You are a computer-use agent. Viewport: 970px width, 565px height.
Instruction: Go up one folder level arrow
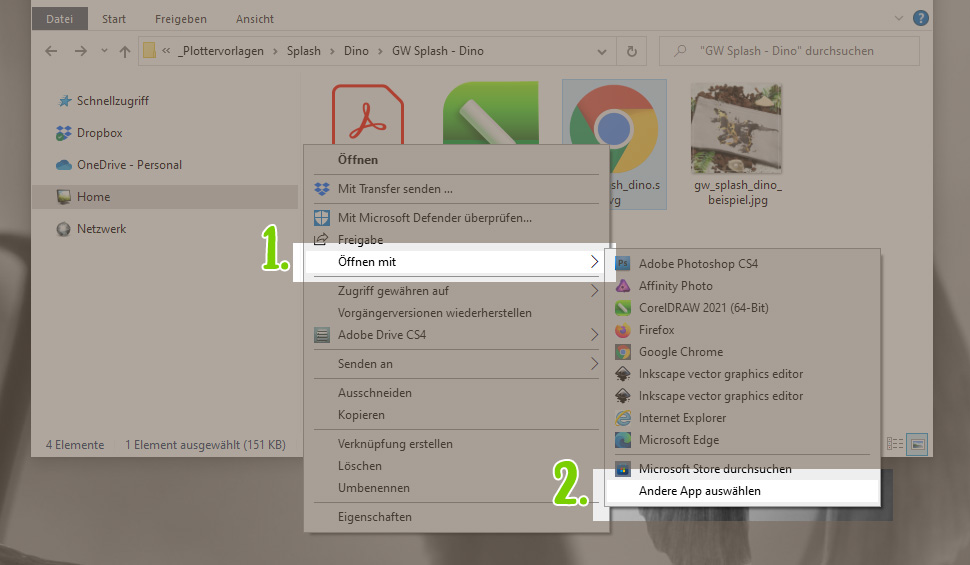(125, 51)
